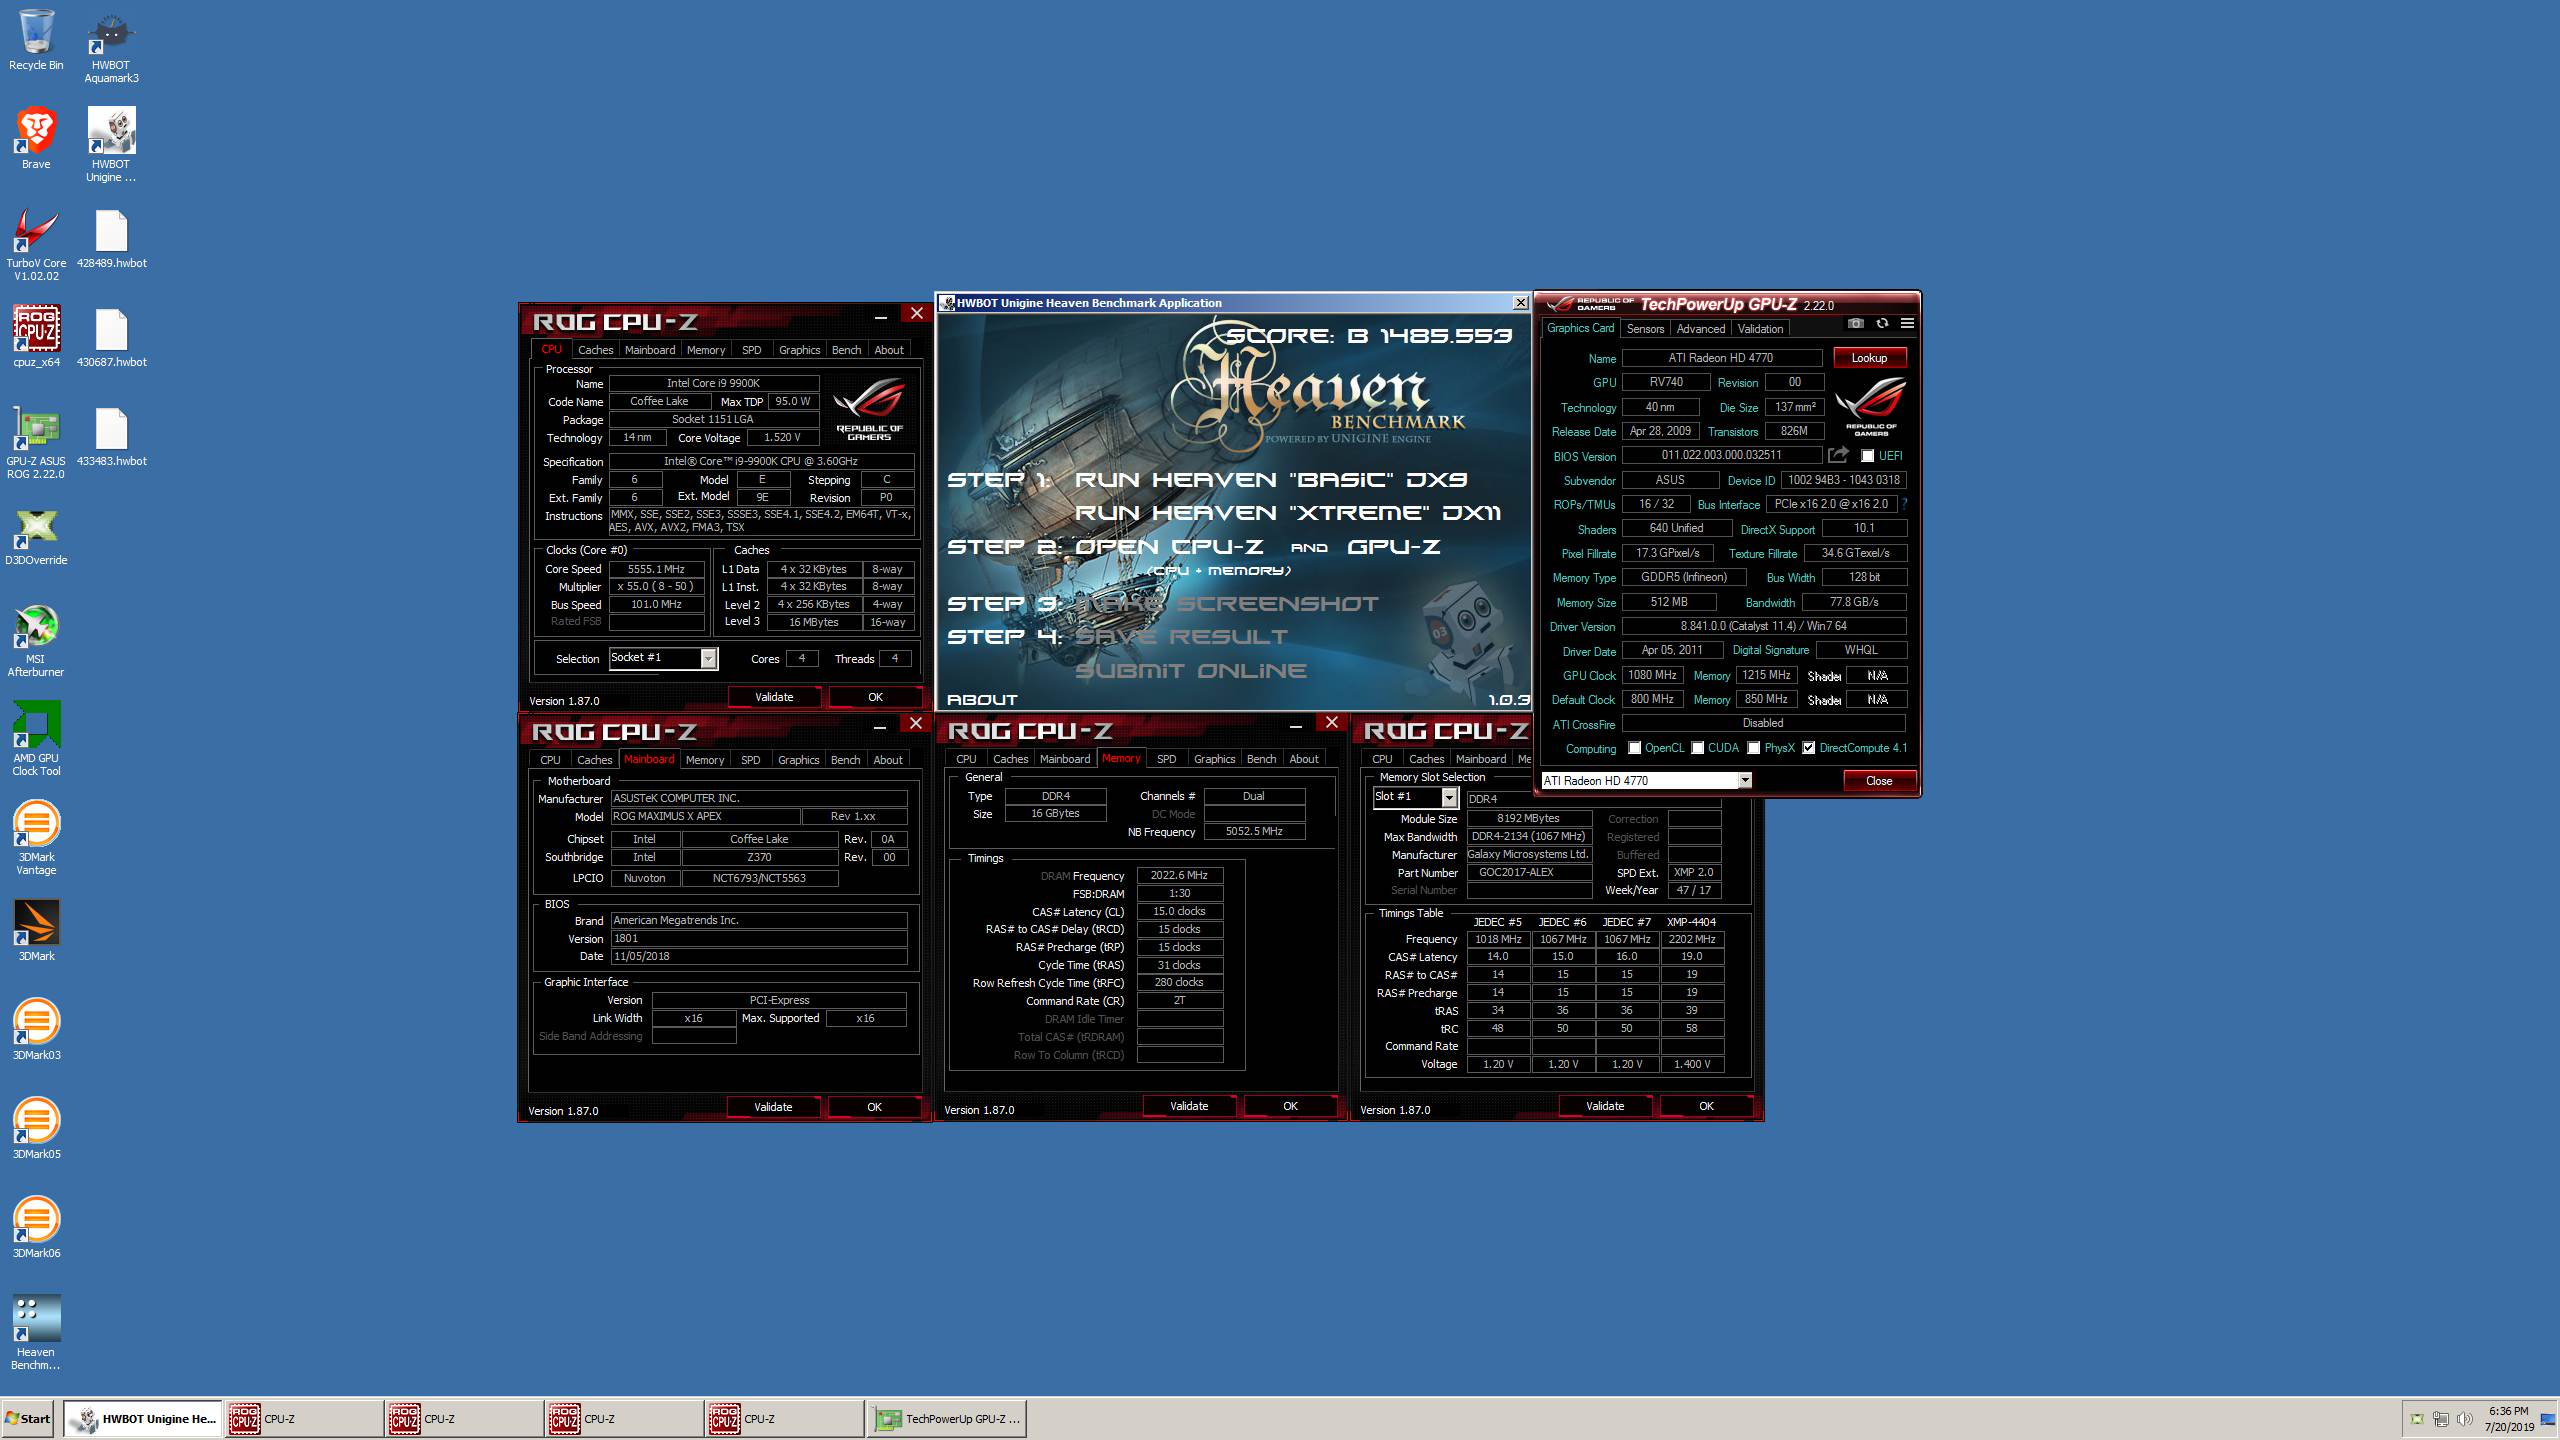This screenshot has height=1440, width=2560.
Task: Open the Validation tab in GPU-Z
Action: (x=1760, y=329)
